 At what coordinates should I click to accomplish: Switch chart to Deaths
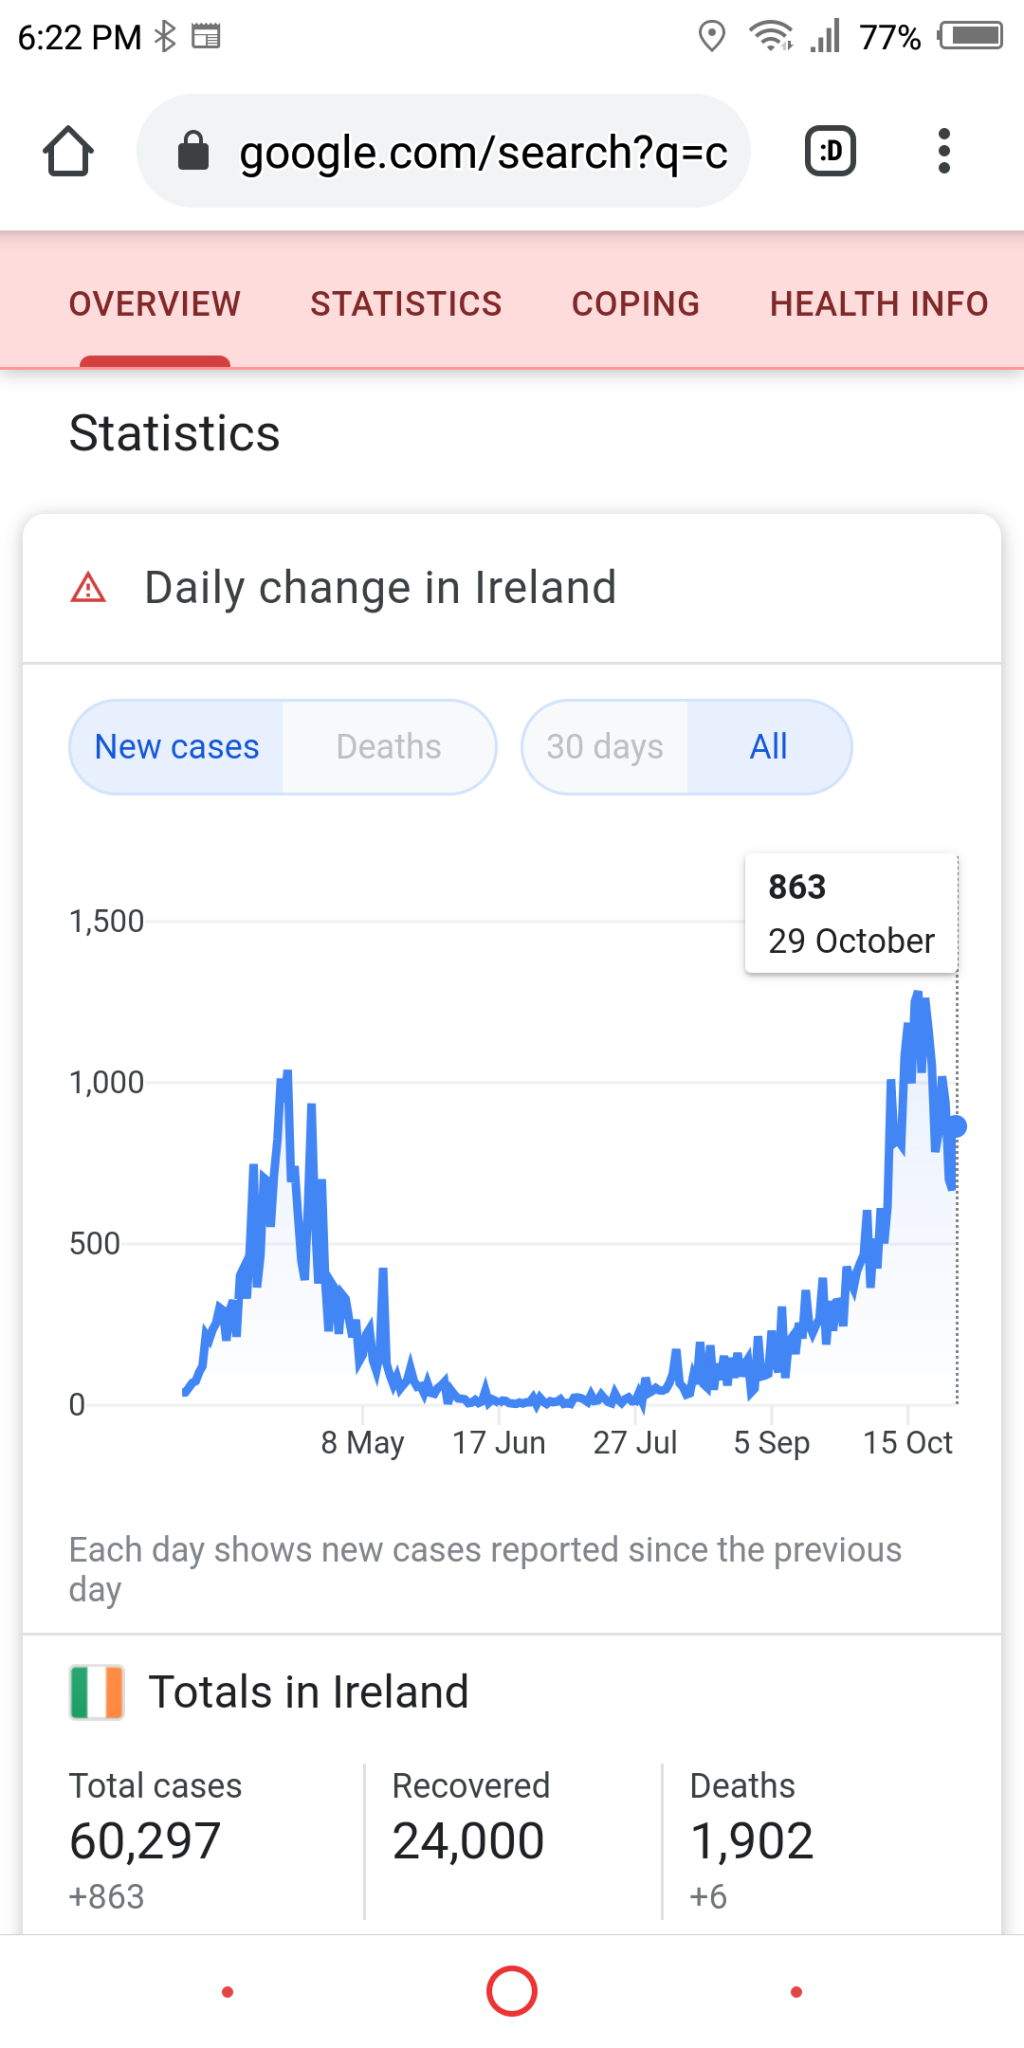pos(388,747)
